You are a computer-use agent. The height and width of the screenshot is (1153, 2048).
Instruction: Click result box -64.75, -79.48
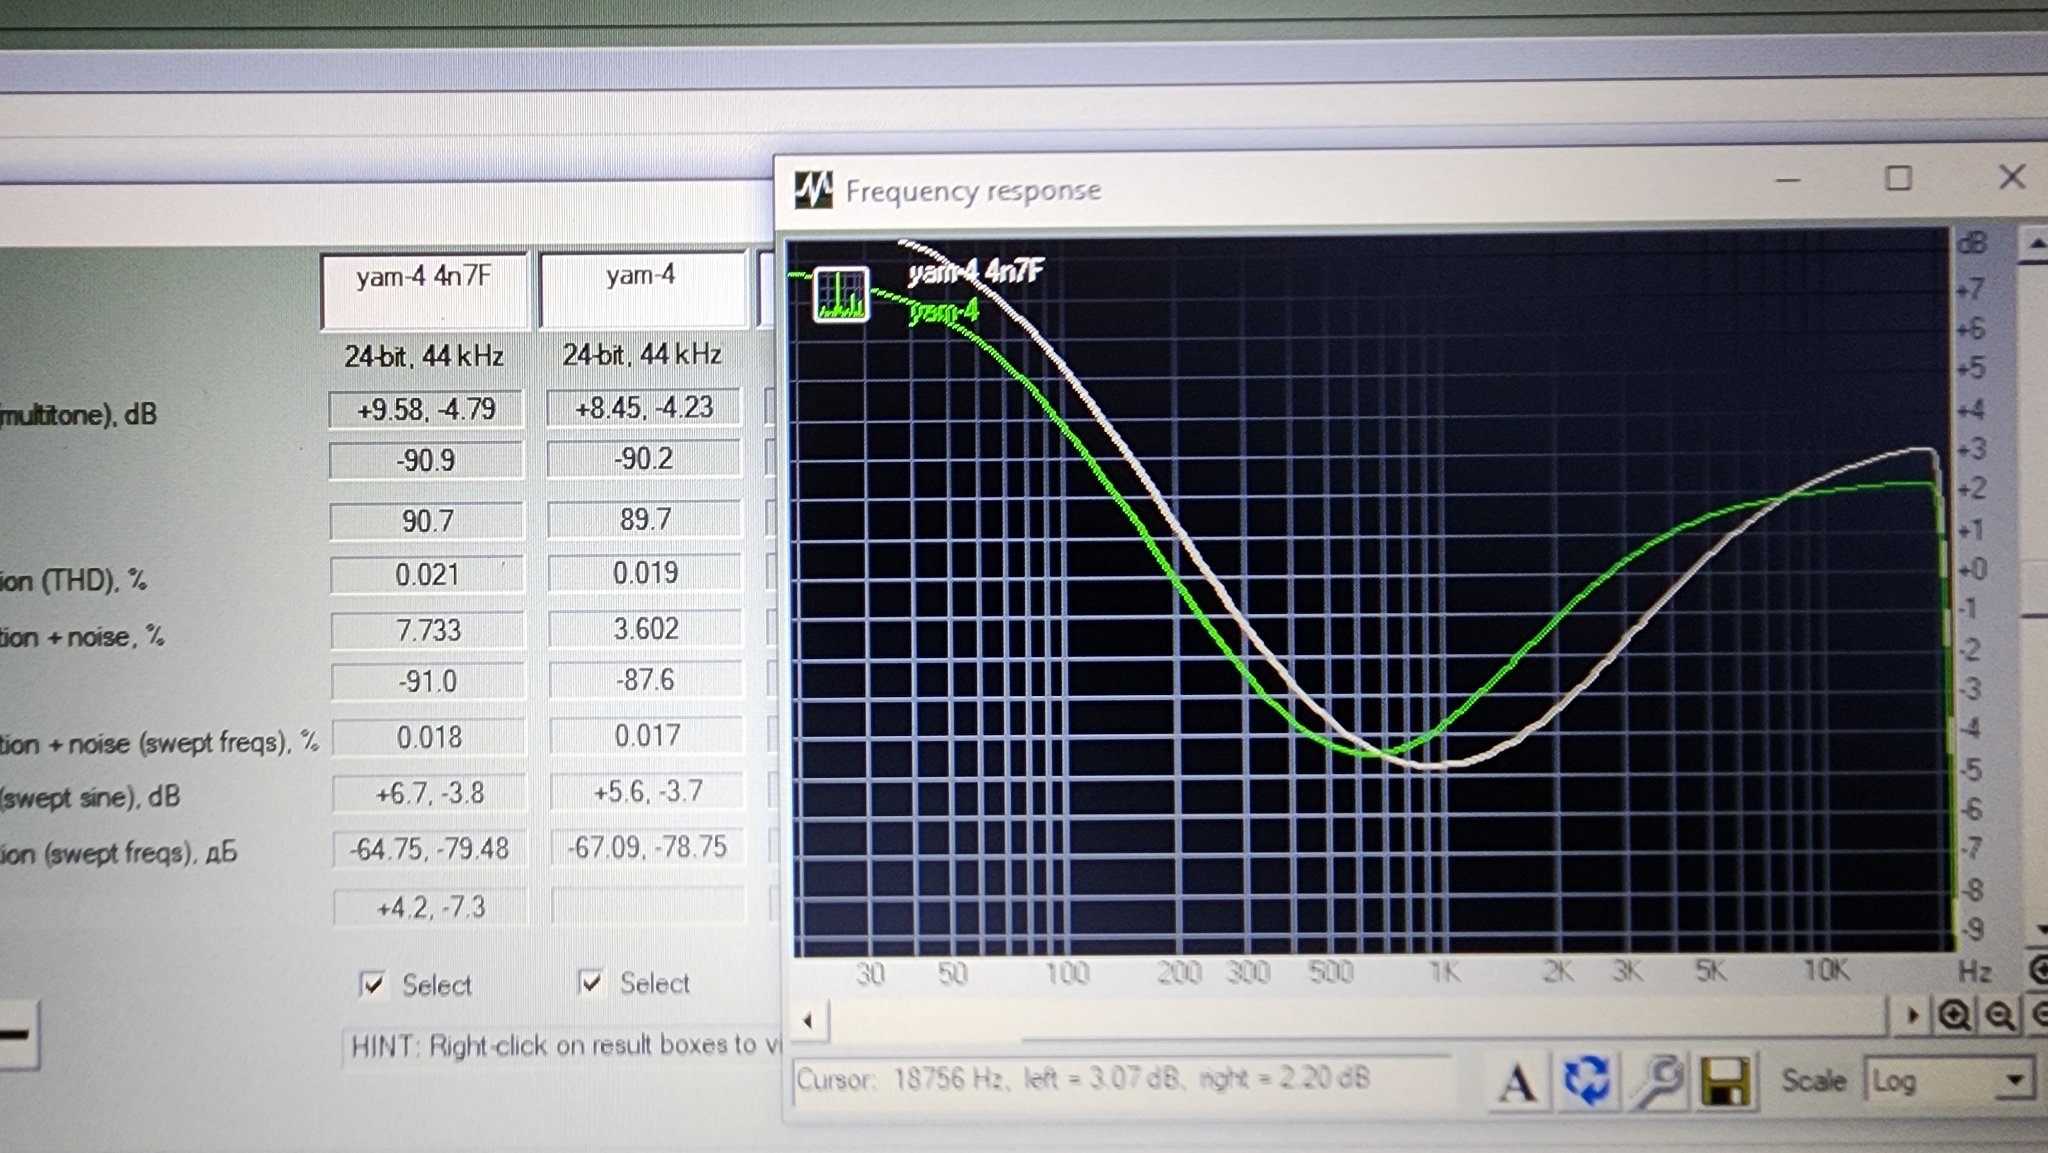430,850
